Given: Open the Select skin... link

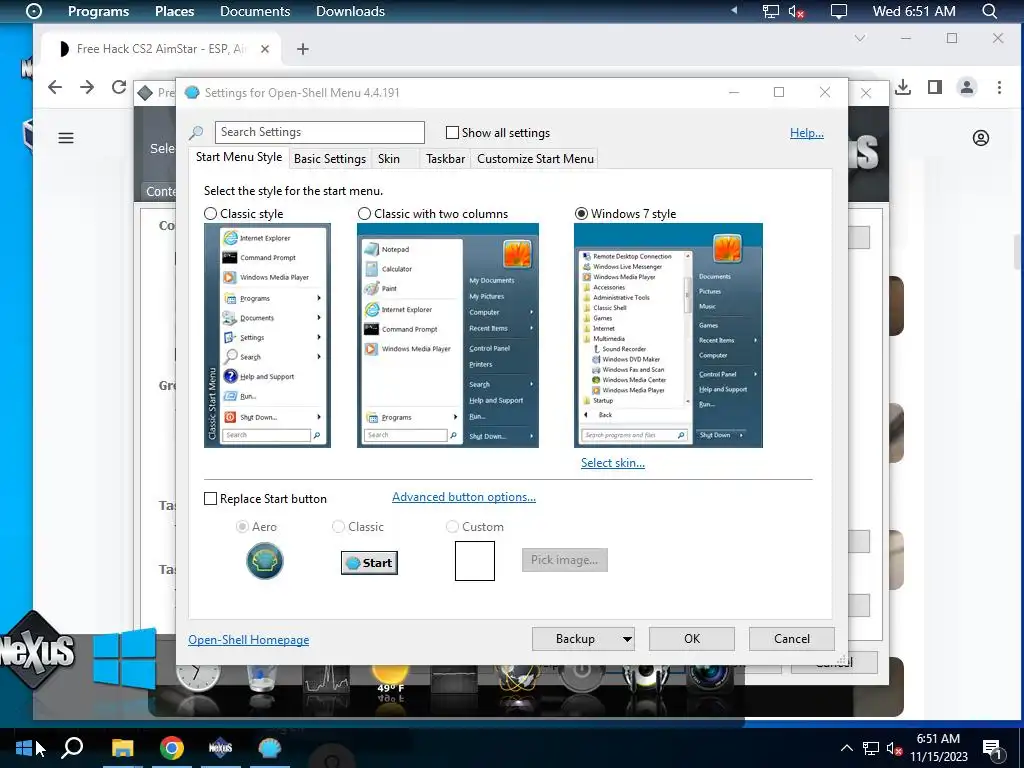Looking at the screenshot, I should pos(613,463).
